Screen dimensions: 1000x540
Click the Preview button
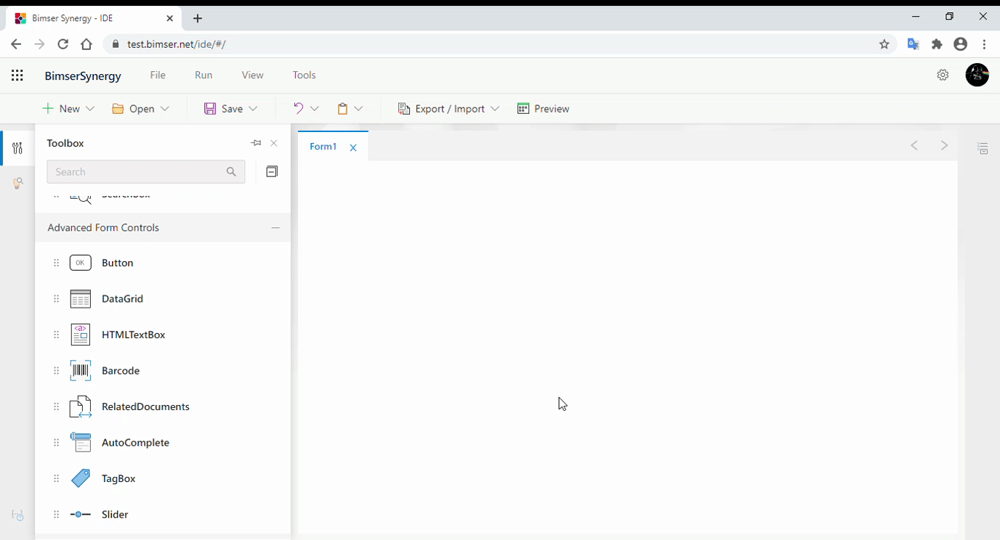click(543, 109)
